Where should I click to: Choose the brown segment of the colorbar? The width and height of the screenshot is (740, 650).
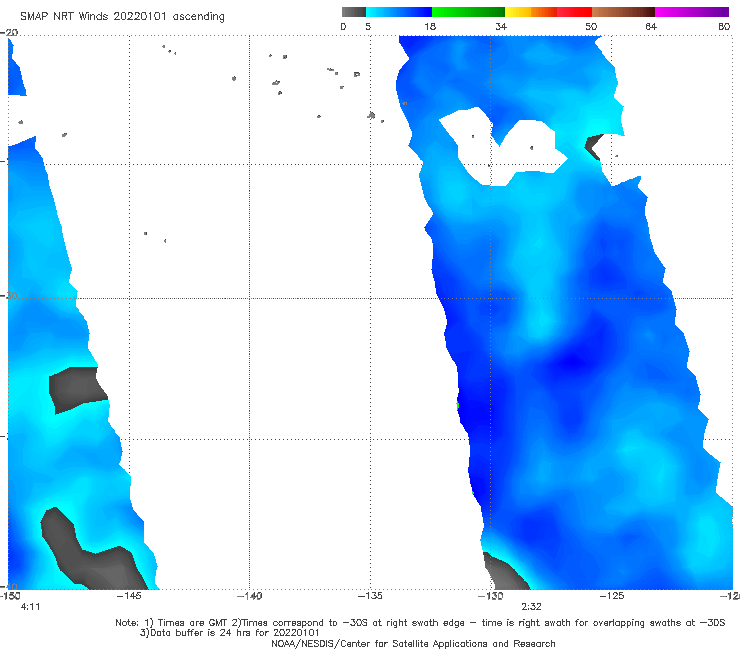(x=623, y=12)
